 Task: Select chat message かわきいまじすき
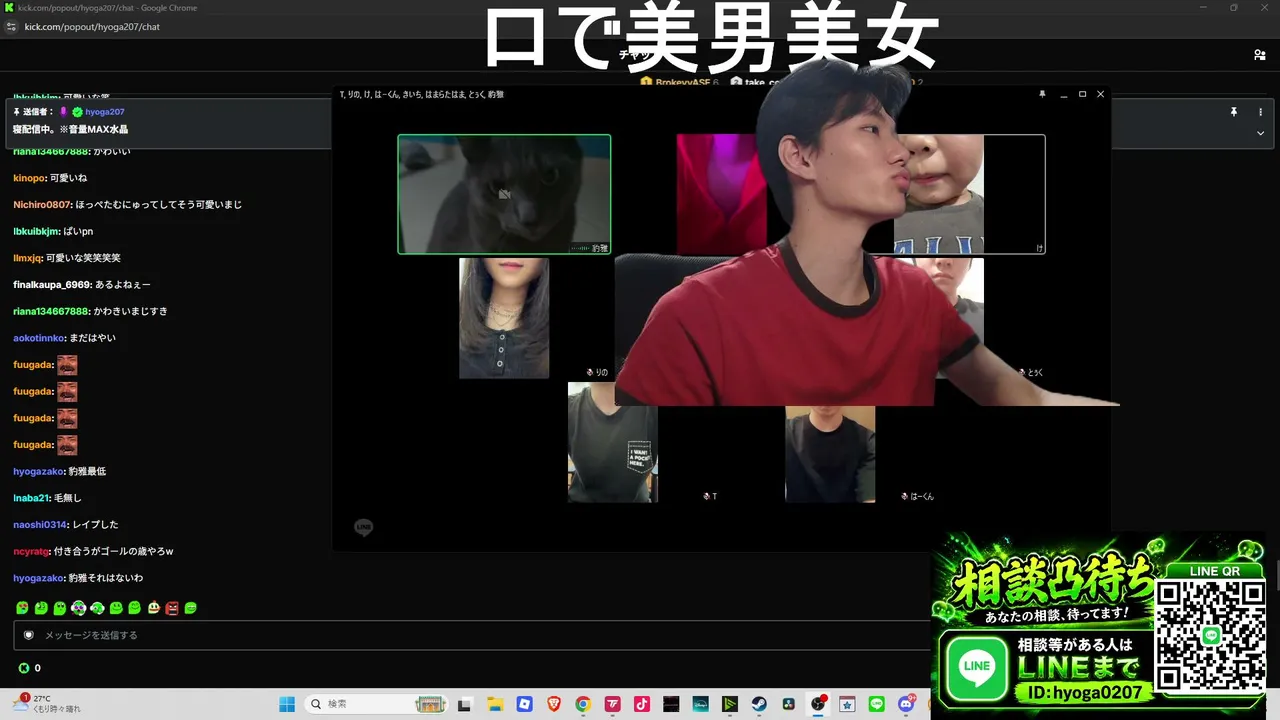(131, 311)
